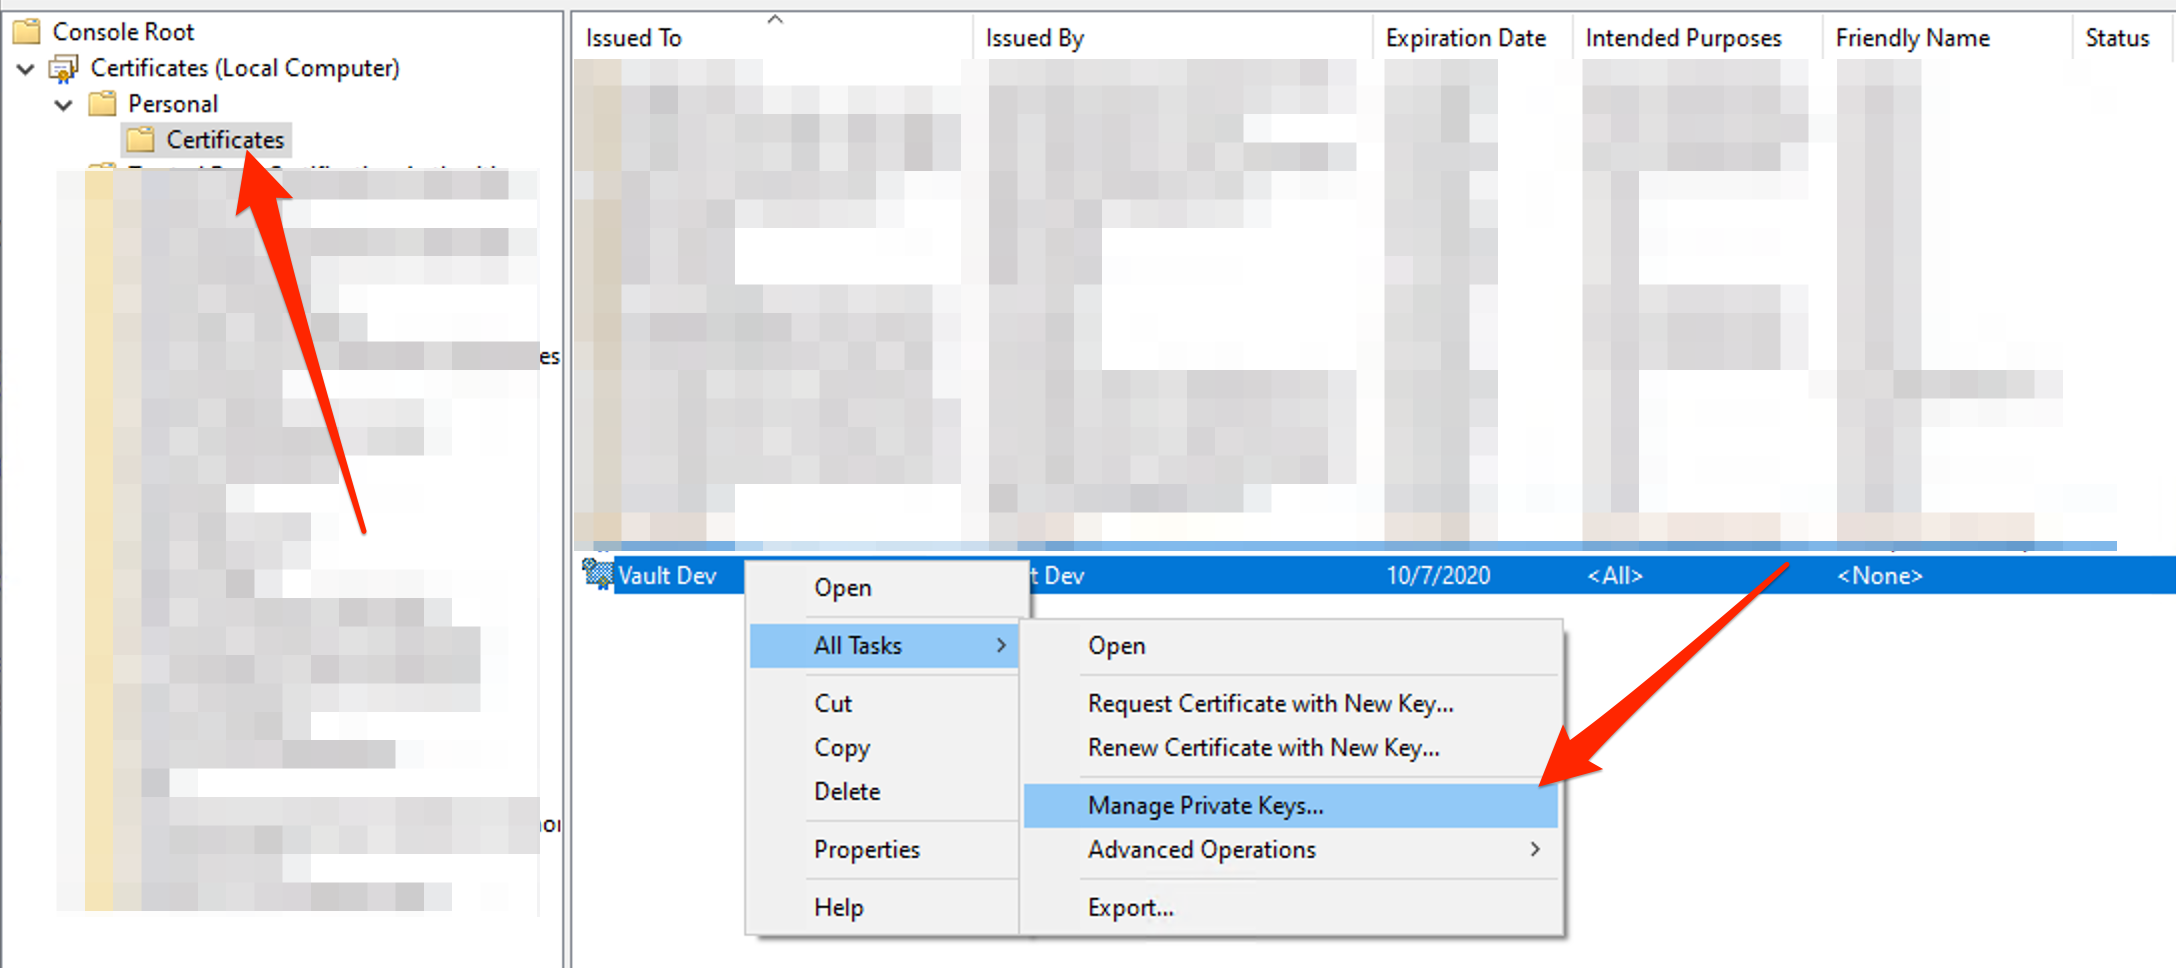Image resolution: width=2176 pixels, height=968 pixels.
Task: Click the Friendly Name column header
Action: [x=1912, y=38]
